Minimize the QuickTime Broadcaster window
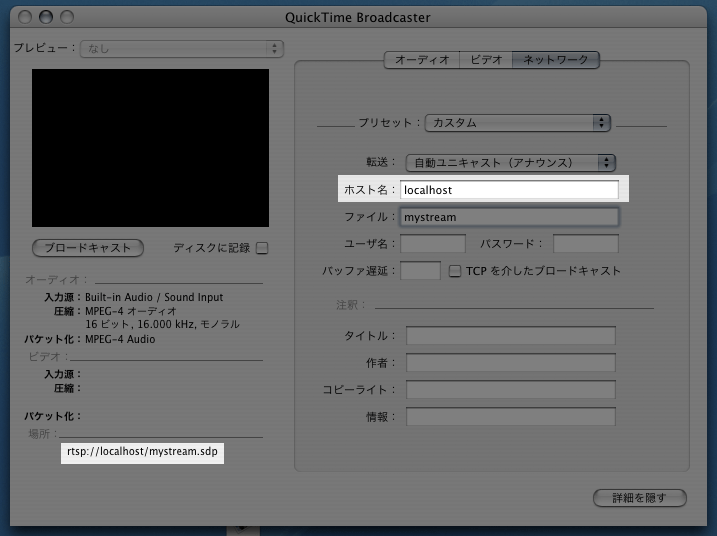The height and width of the screenshot is (536, 717). (46, 17)
